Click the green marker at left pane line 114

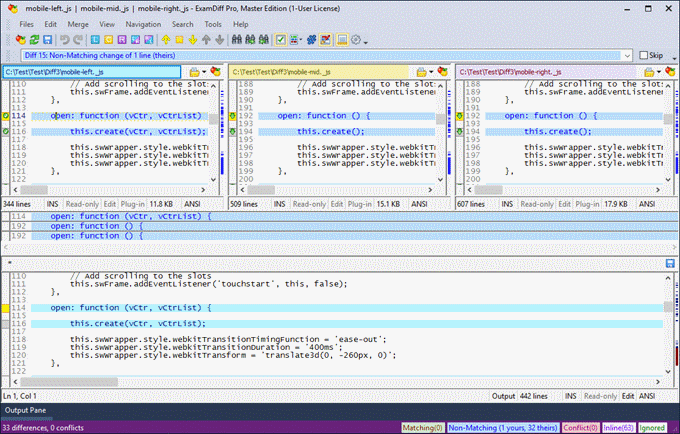(5, 116)
